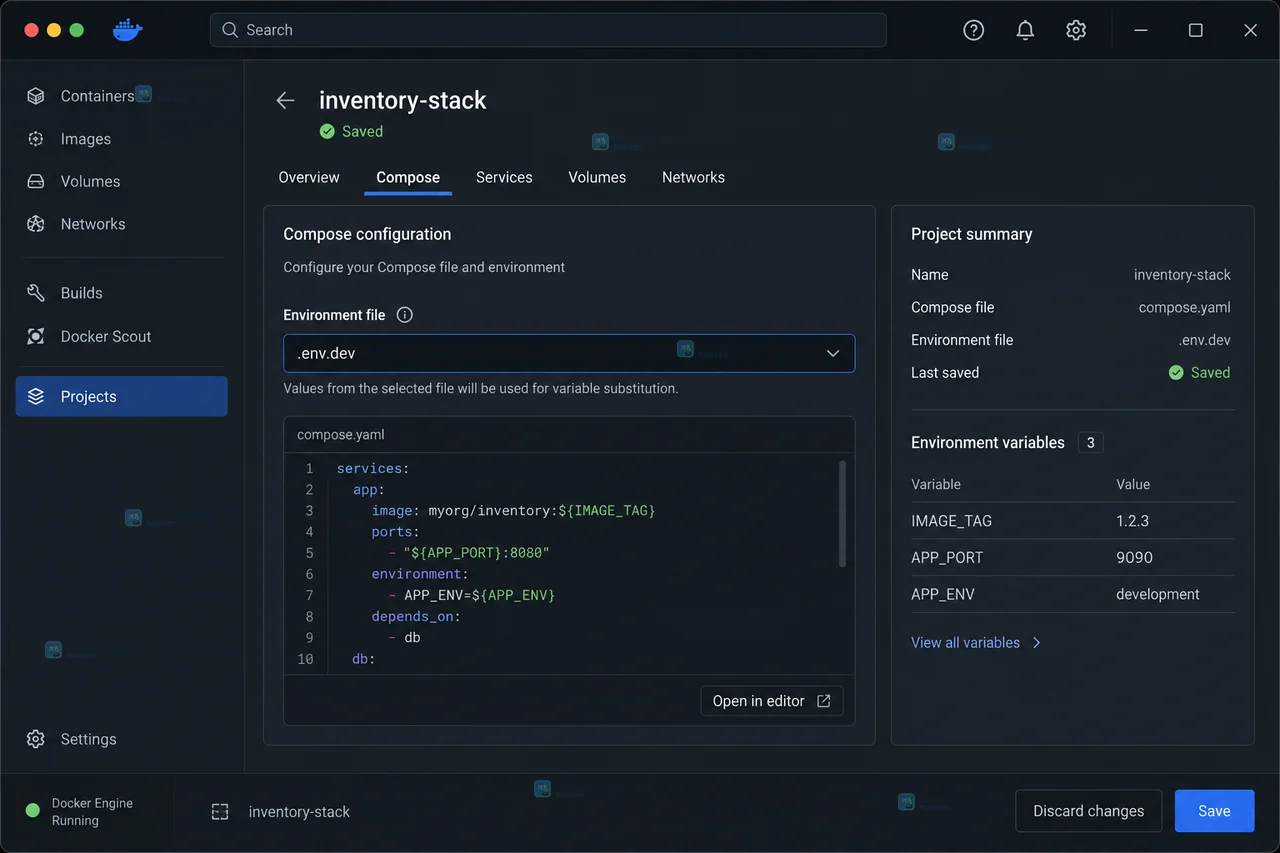The height and width of the screenshot is (853, 1280).
Task: Click the environment variables count badge 3
Action: 1090,442
